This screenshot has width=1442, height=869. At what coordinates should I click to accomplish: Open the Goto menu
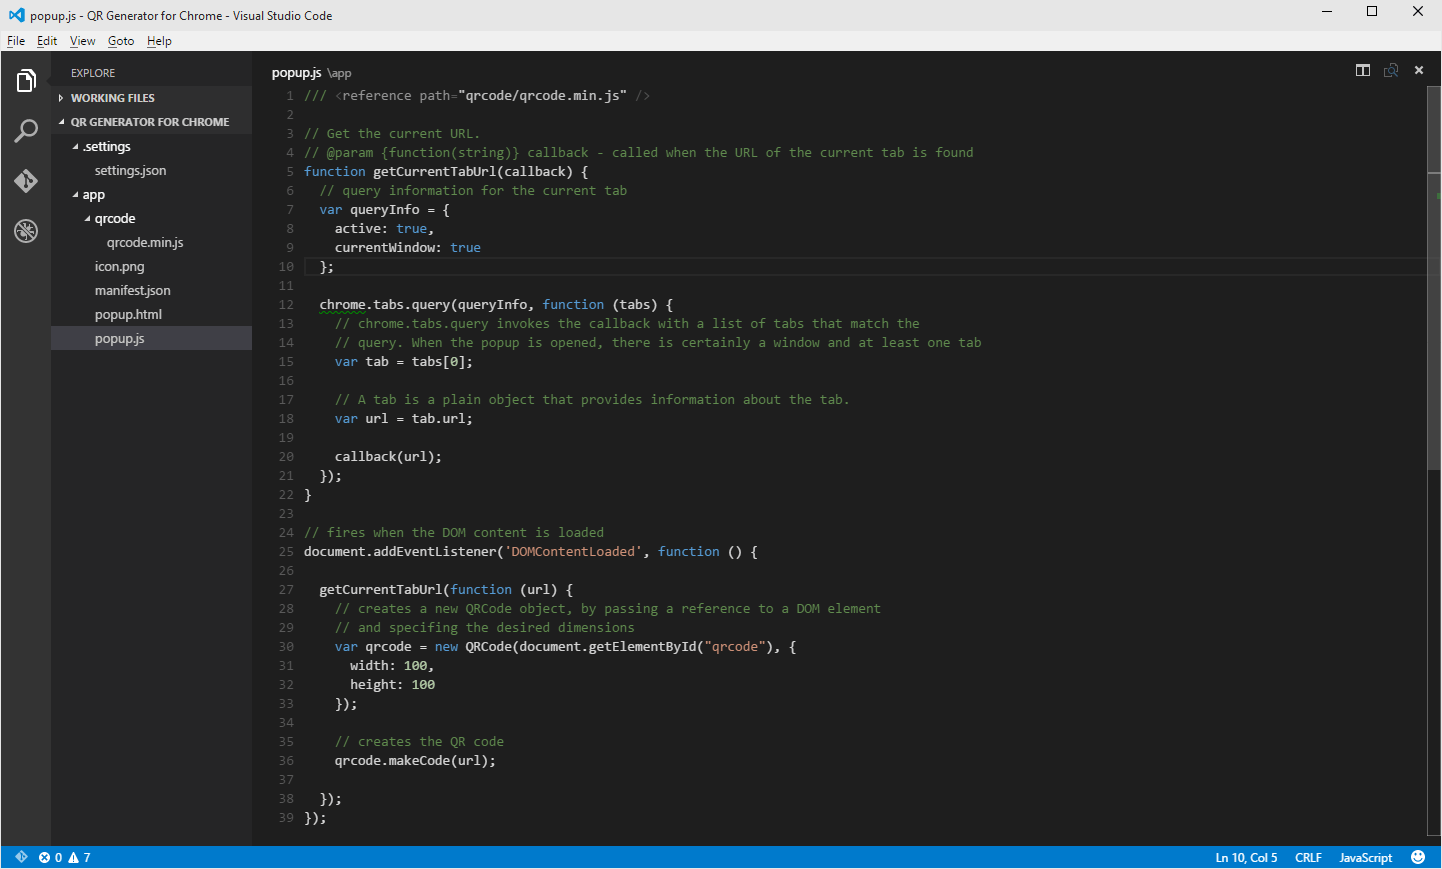click(121, 41)
